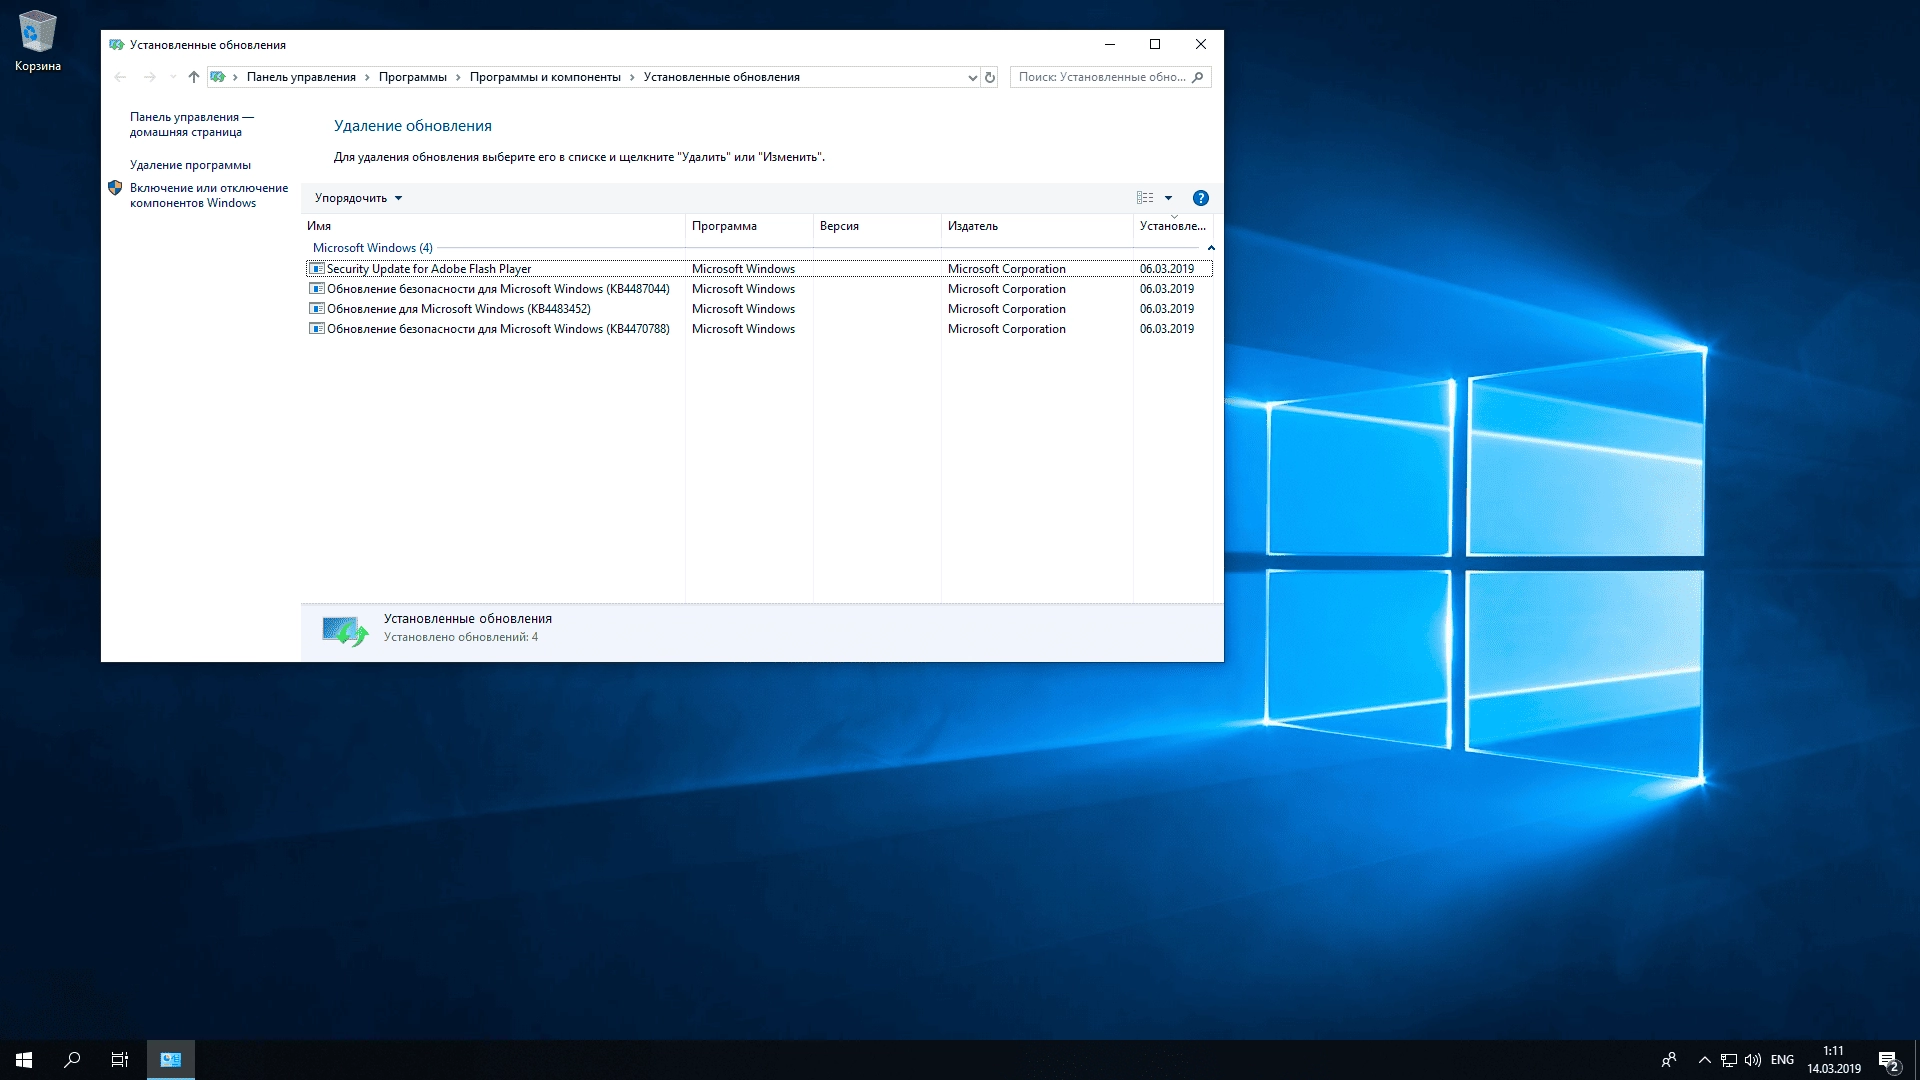The width and height of the screenshot is (1920, 1080).
Task: Open the People icon in system tray
Action: [x=1669, y=1060]
